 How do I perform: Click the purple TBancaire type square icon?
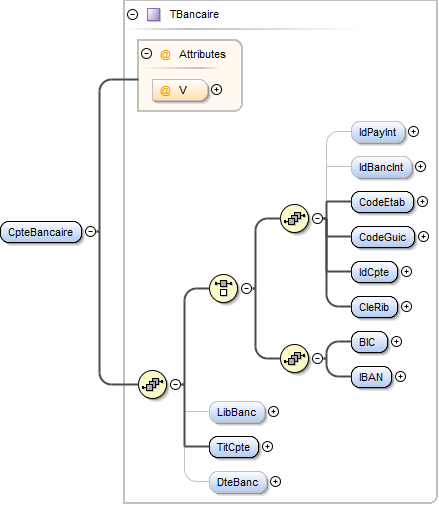point(154,15)
